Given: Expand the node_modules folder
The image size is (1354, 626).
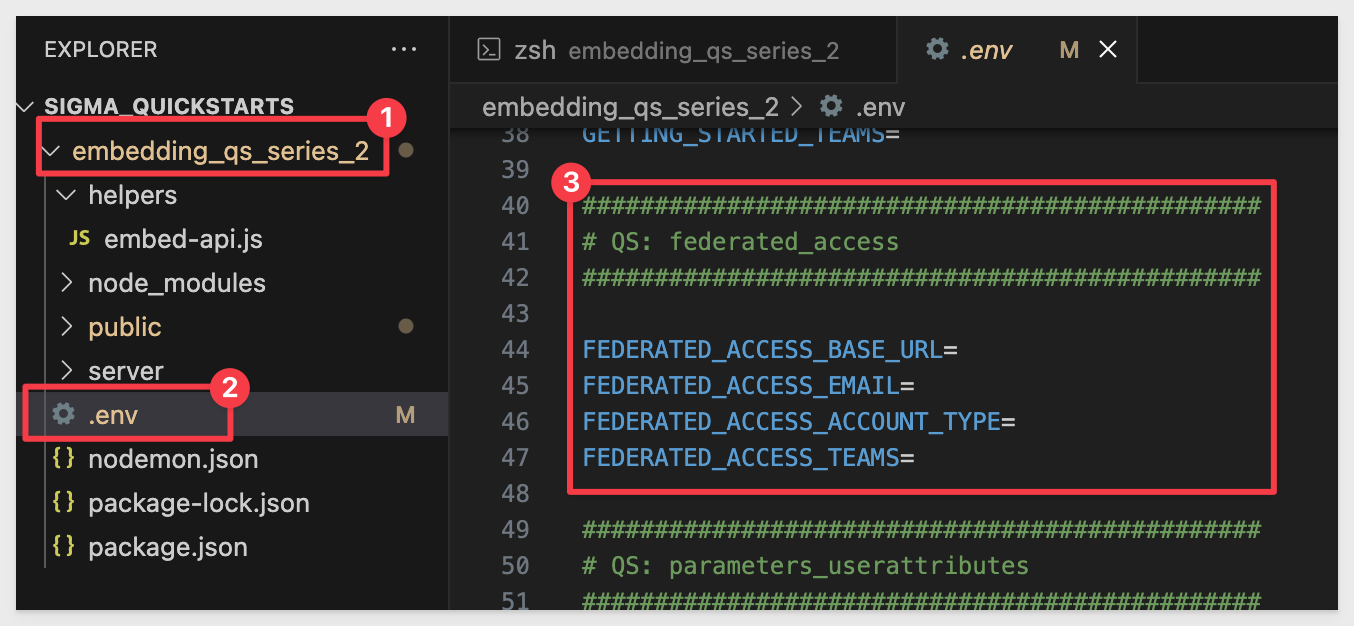Looking at the screenshot, I should (67, 283).
